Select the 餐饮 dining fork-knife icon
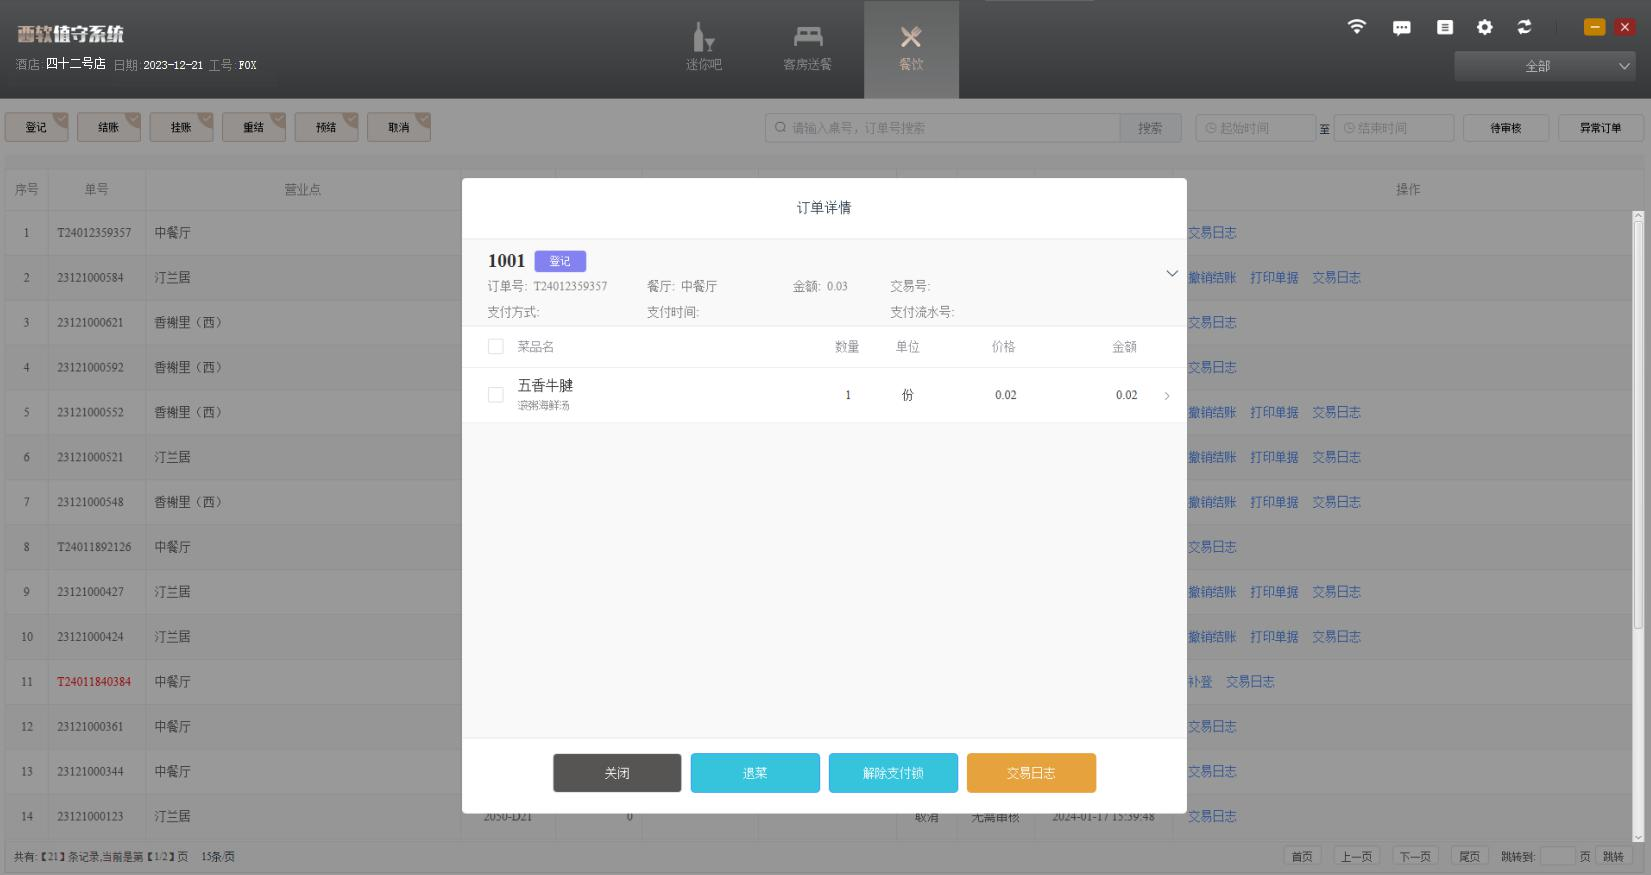The width and height of the screenshot is (1651, 875). pos(910,38)
